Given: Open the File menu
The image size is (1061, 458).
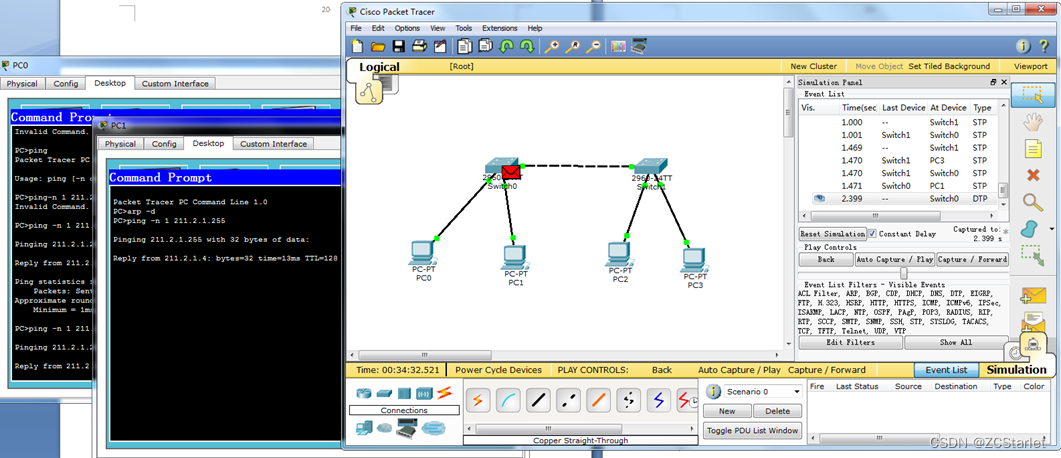Looking at the screenshot, I should 356,28.
